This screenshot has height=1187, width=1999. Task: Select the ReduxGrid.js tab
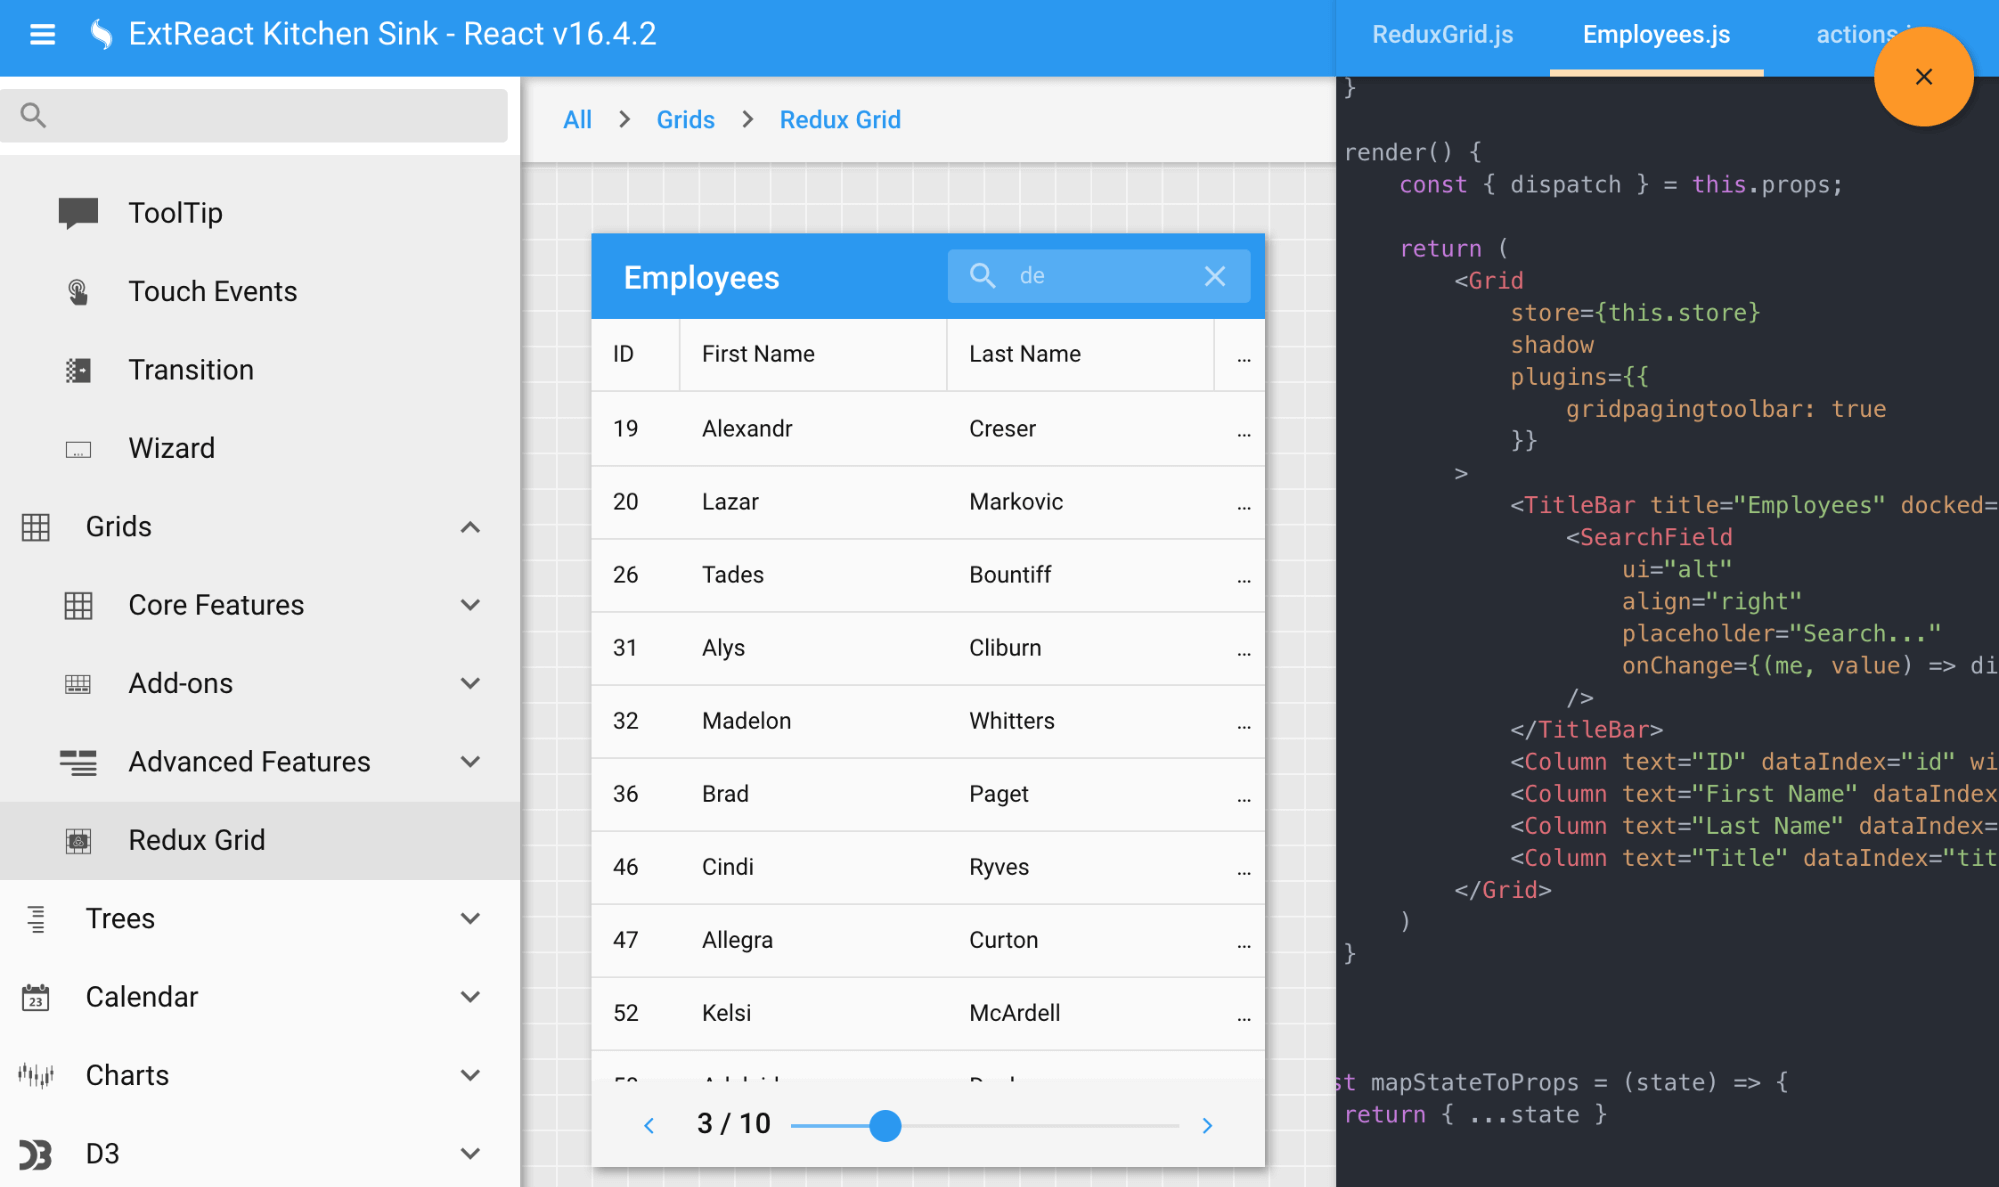pyautogui.click(x=1440, y=35)
